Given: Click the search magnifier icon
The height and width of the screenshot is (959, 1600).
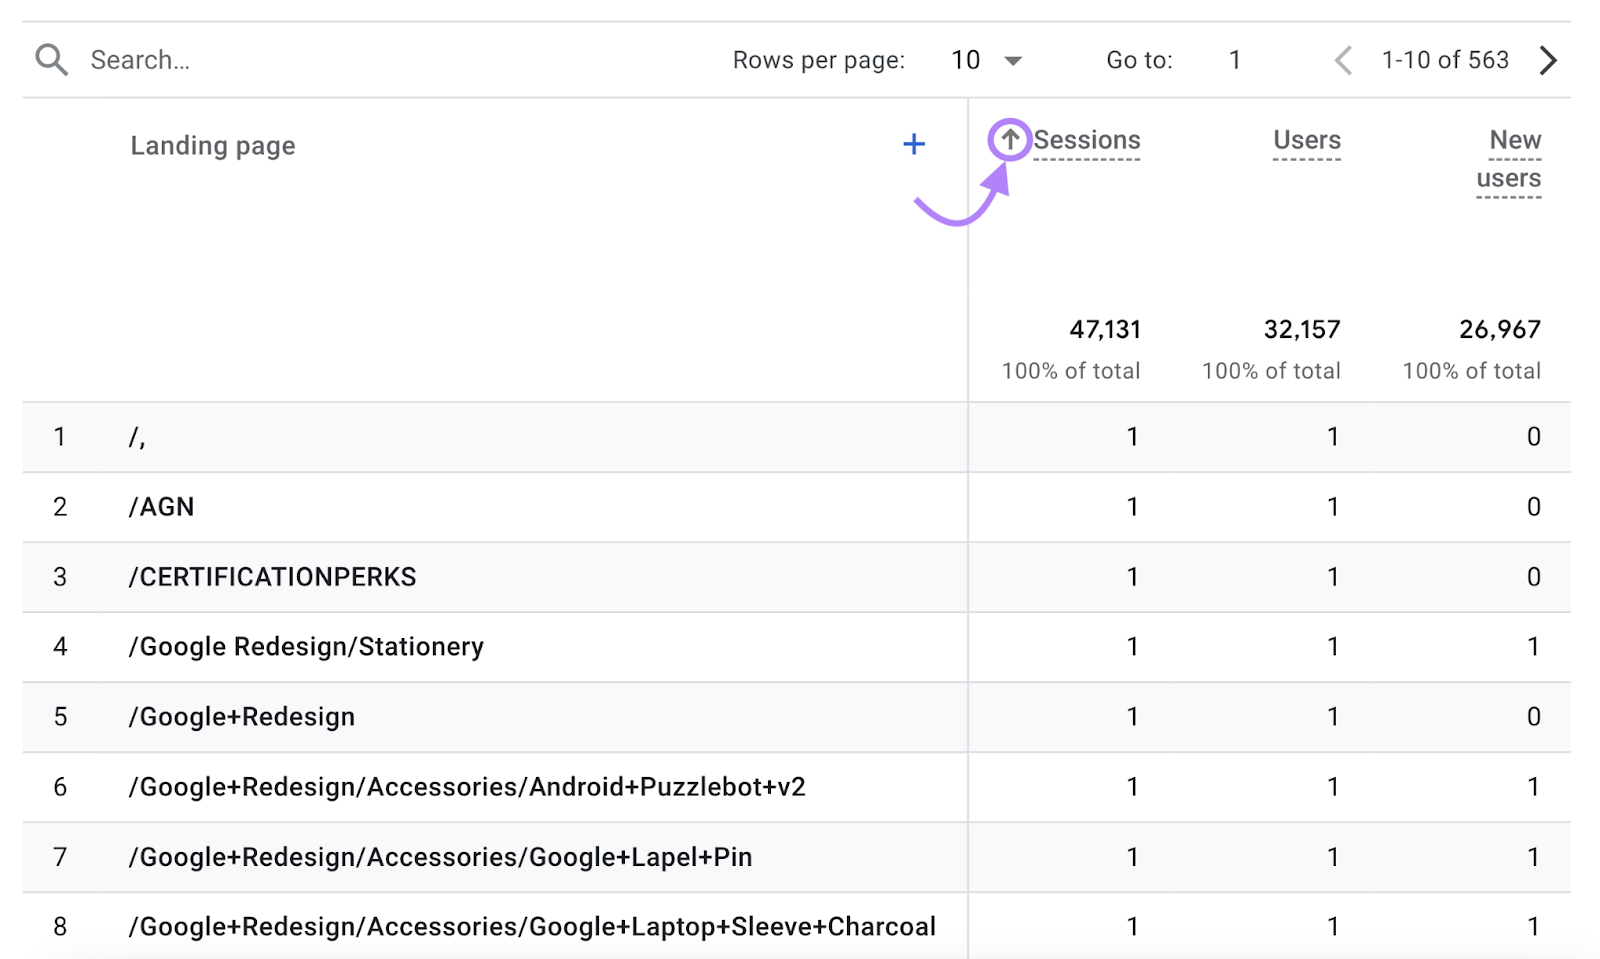Looking at the screenshot, I should tap(51, 60).
